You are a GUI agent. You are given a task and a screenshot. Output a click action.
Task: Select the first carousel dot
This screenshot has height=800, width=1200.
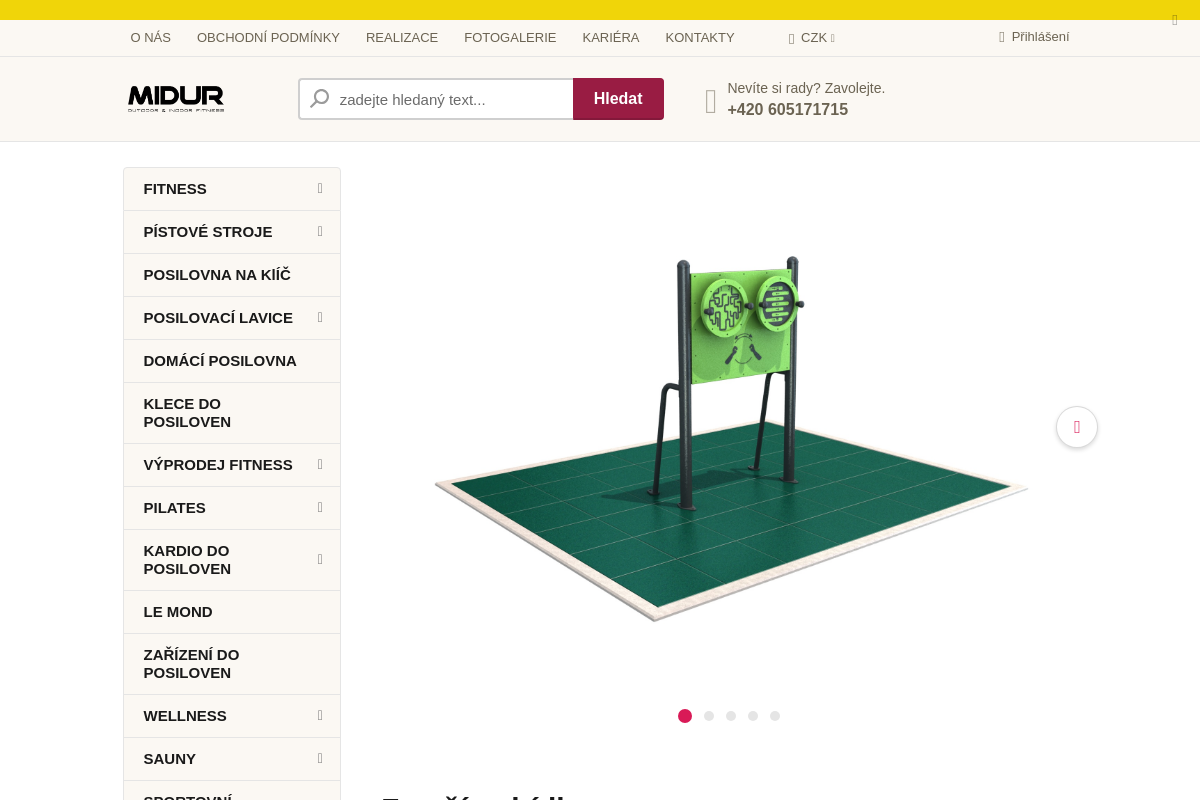coord(685,716)
